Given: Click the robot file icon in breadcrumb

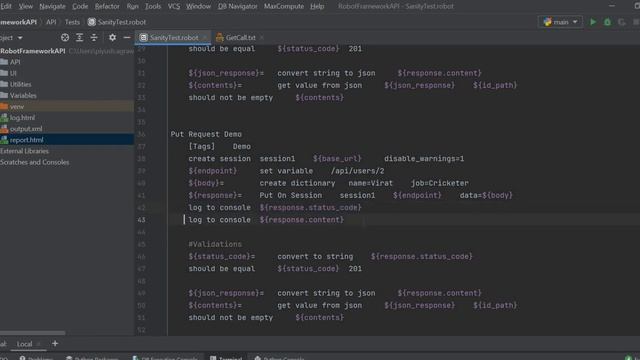Looking at the screenshot, I should pos(92,22).
